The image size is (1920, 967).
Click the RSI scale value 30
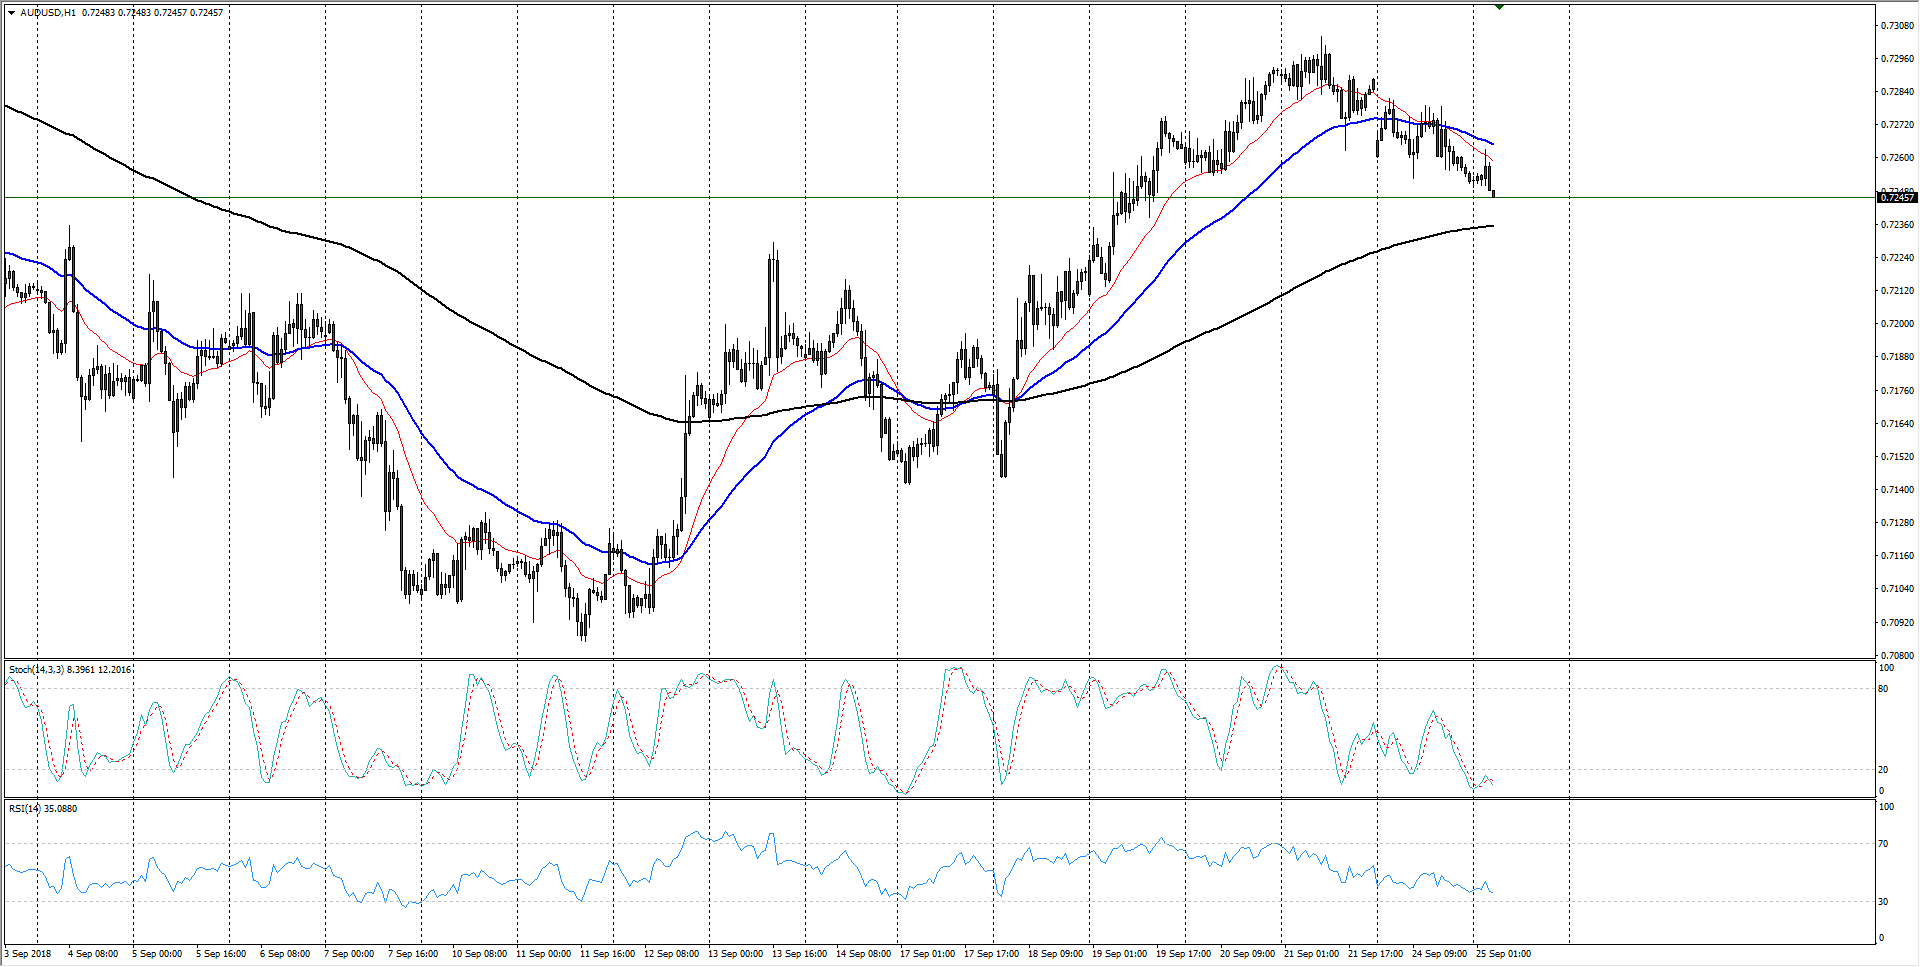pos(1883,902)
